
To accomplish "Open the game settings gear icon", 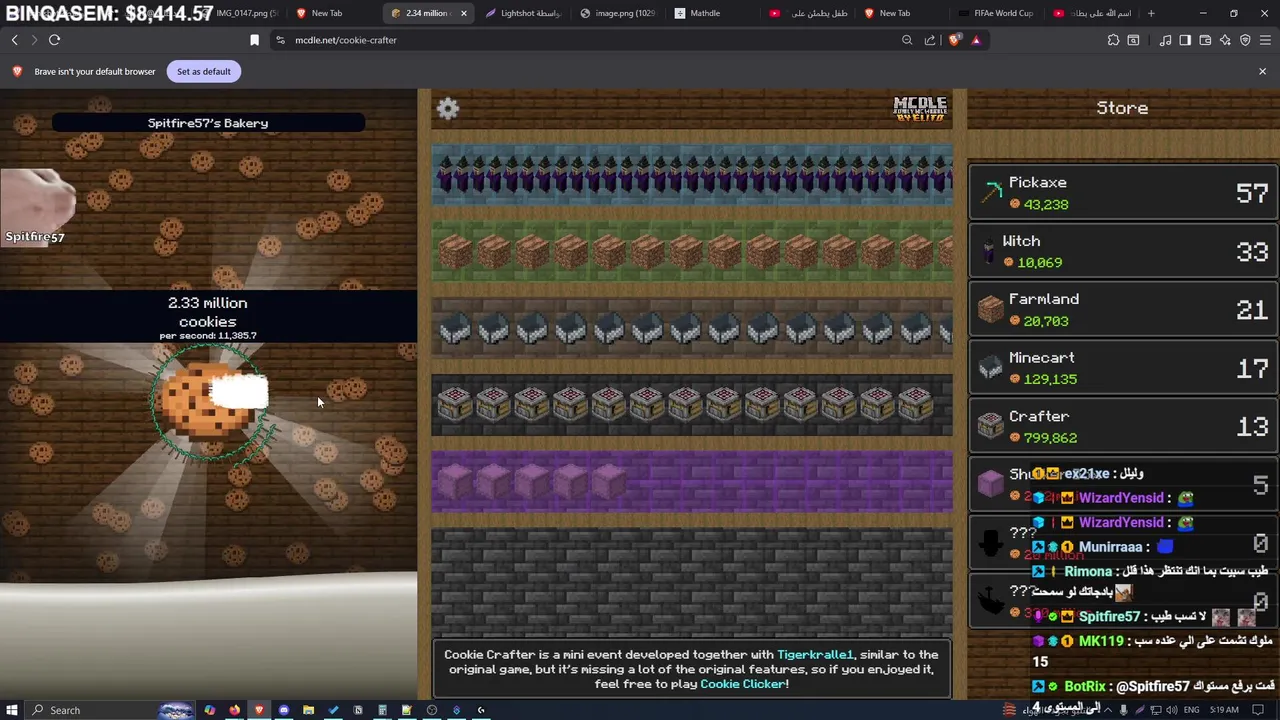I will (448, 109).
